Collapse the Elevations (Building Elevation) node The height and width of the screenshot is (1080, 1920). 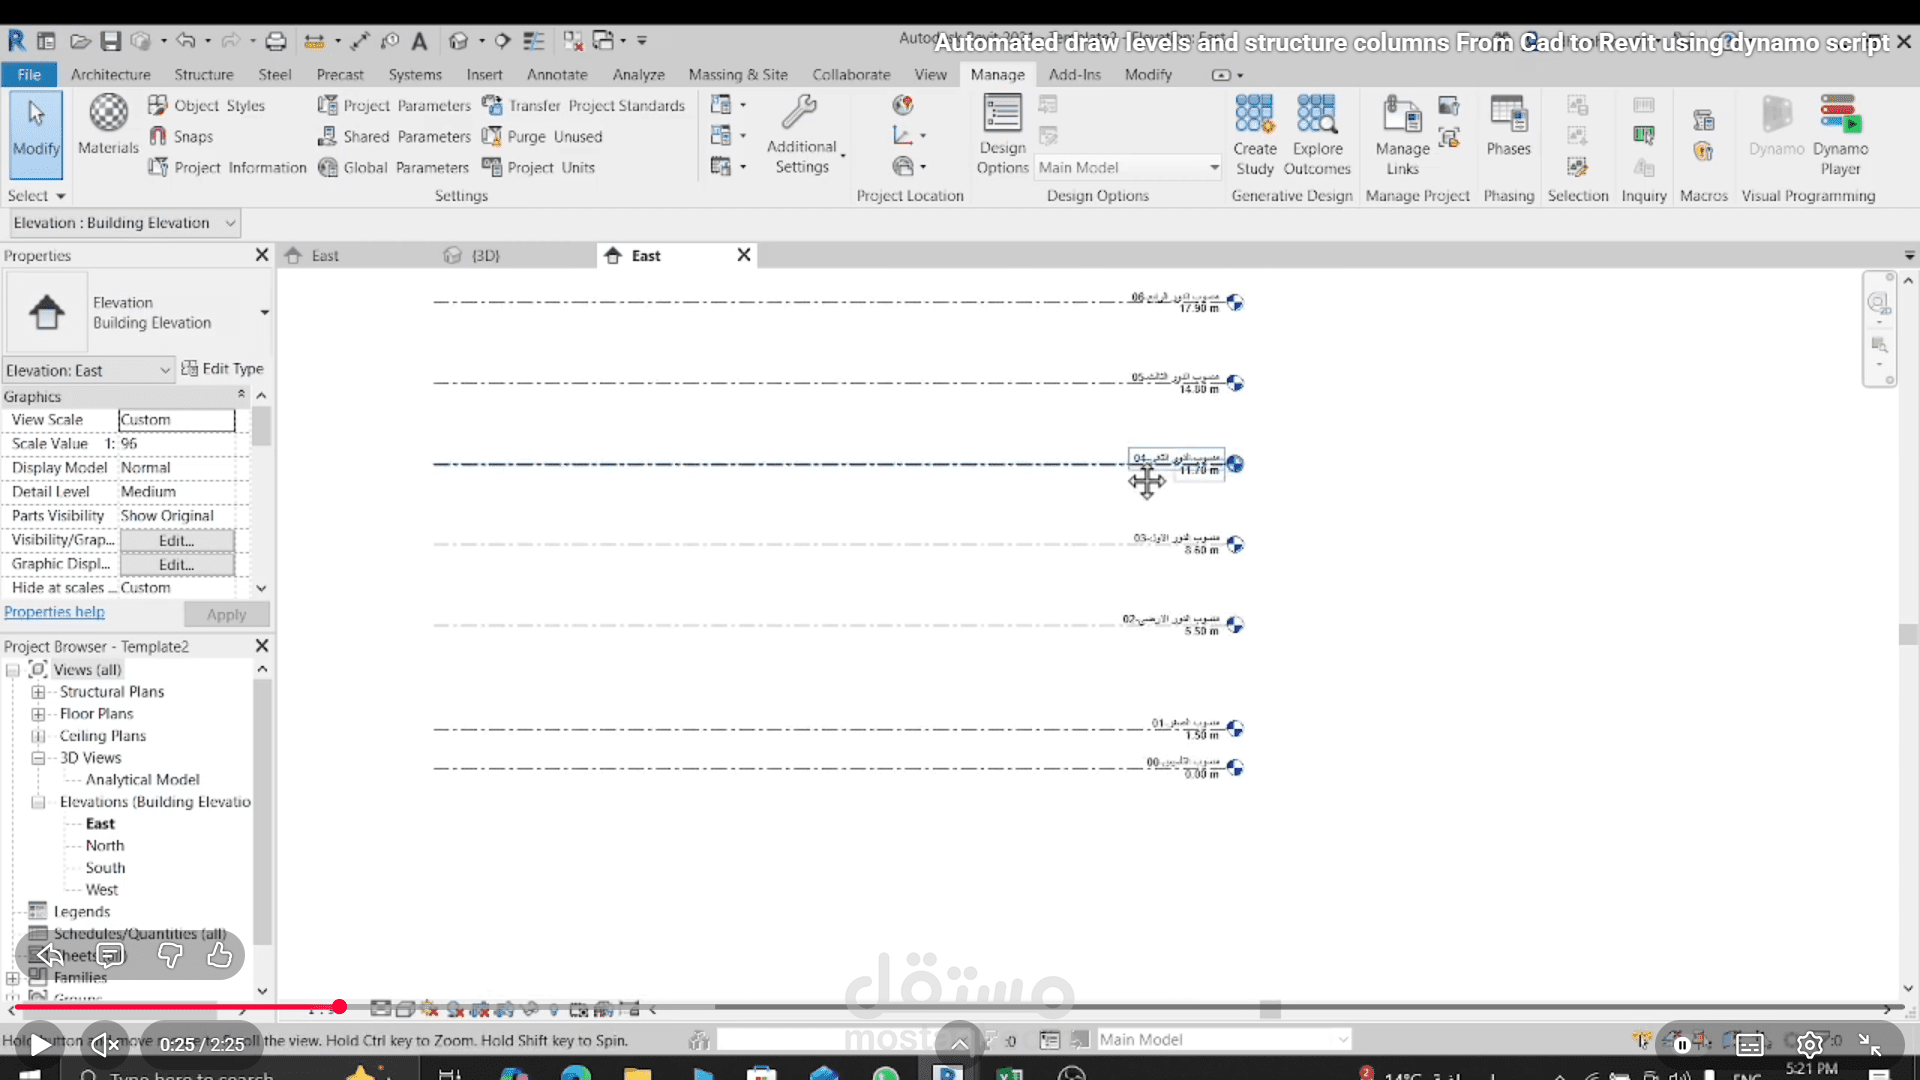pyautogui.click(x=38, y=802)
